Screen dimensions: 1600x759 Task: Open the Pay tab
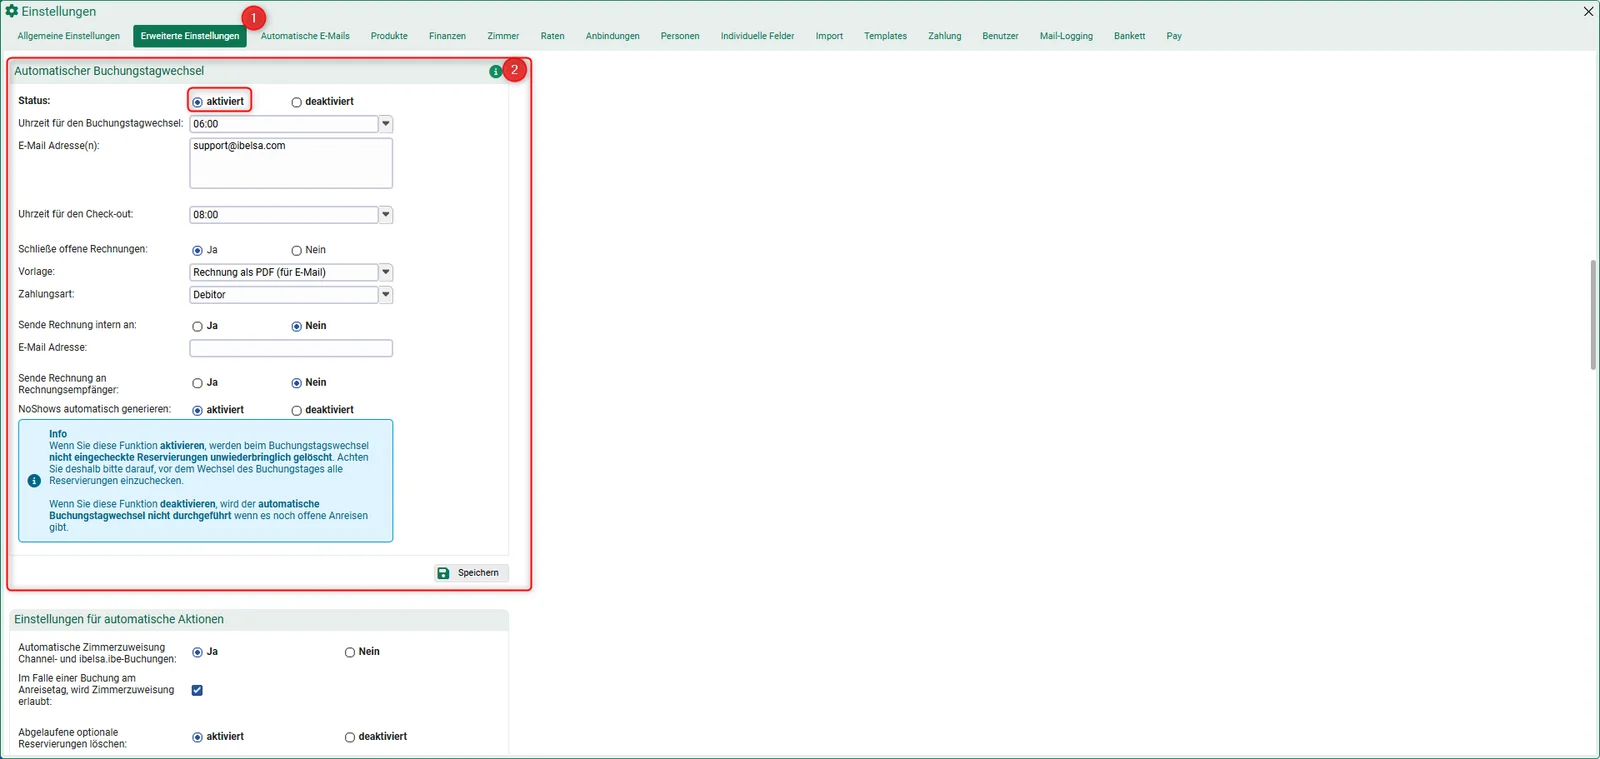click(x=1174, y=36)
